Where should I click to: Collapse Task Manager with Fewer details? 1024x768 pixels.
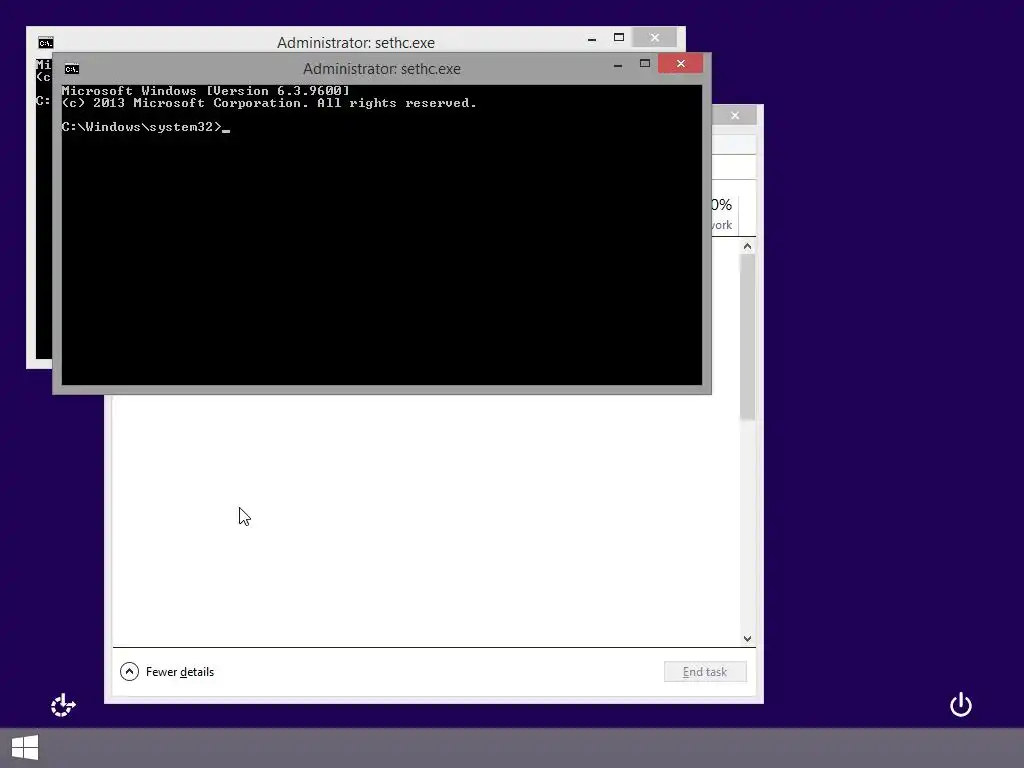click(x=167, y=671)
